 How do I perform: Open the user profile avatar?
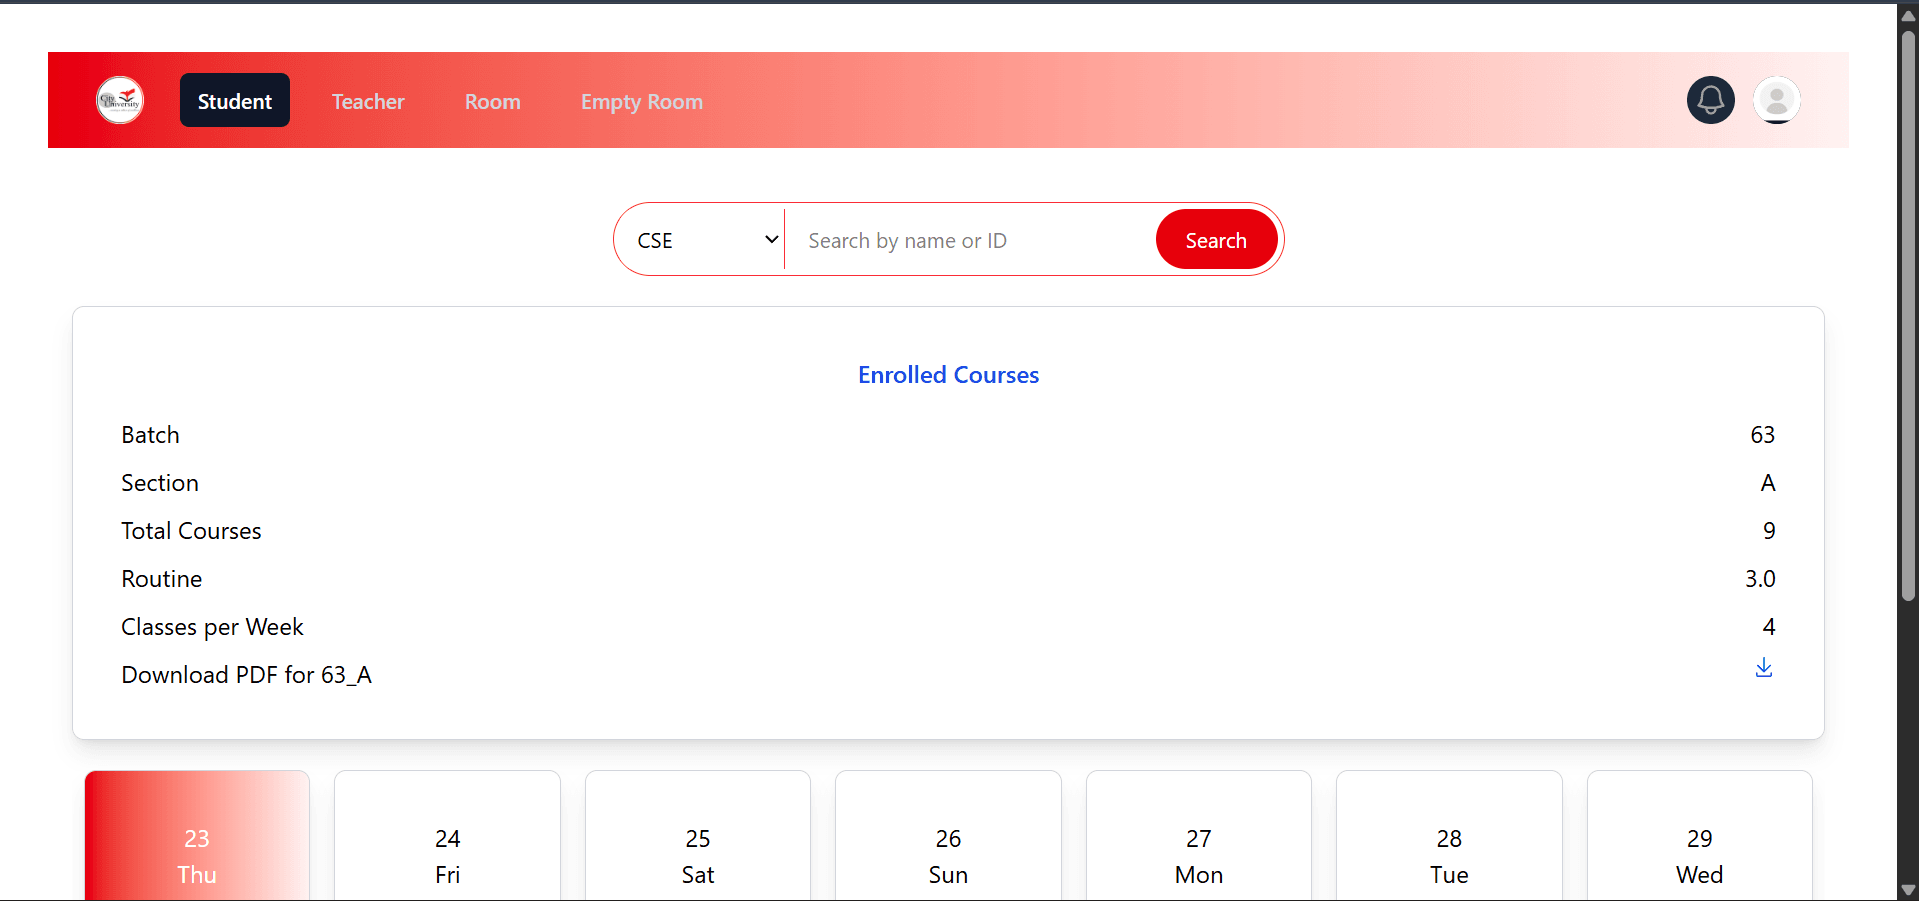coord(1776,100)
